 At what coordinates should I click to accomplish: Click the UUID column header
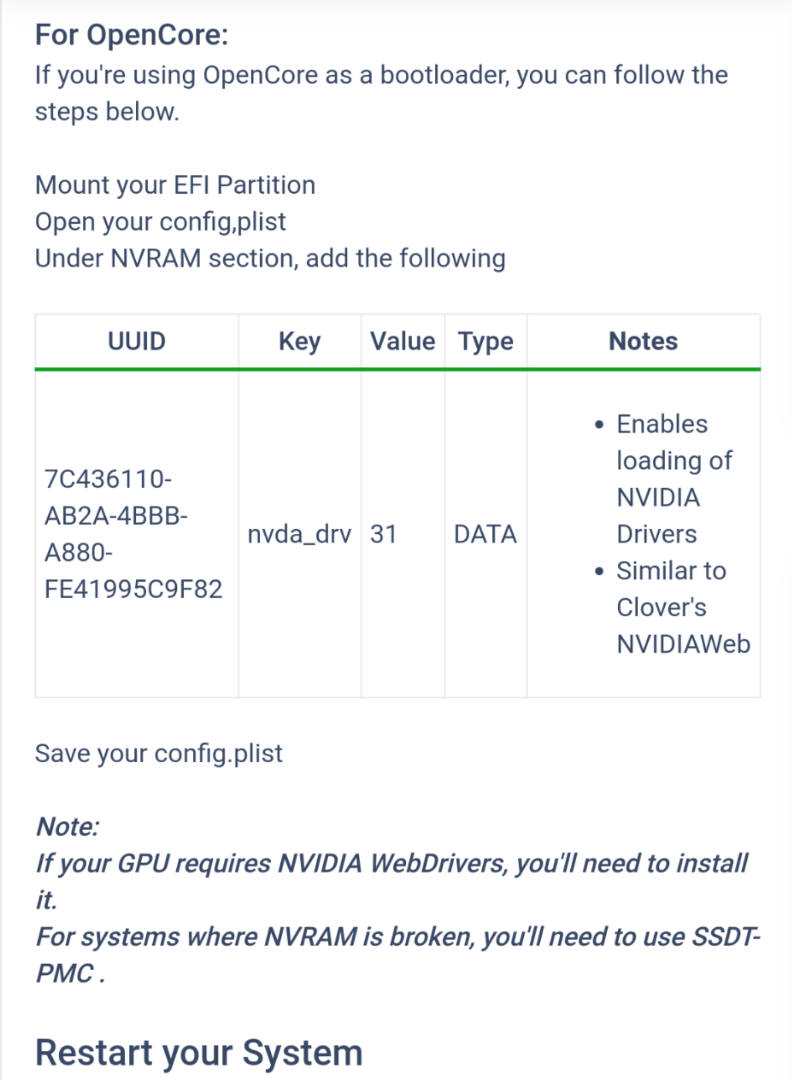point(136,341)
